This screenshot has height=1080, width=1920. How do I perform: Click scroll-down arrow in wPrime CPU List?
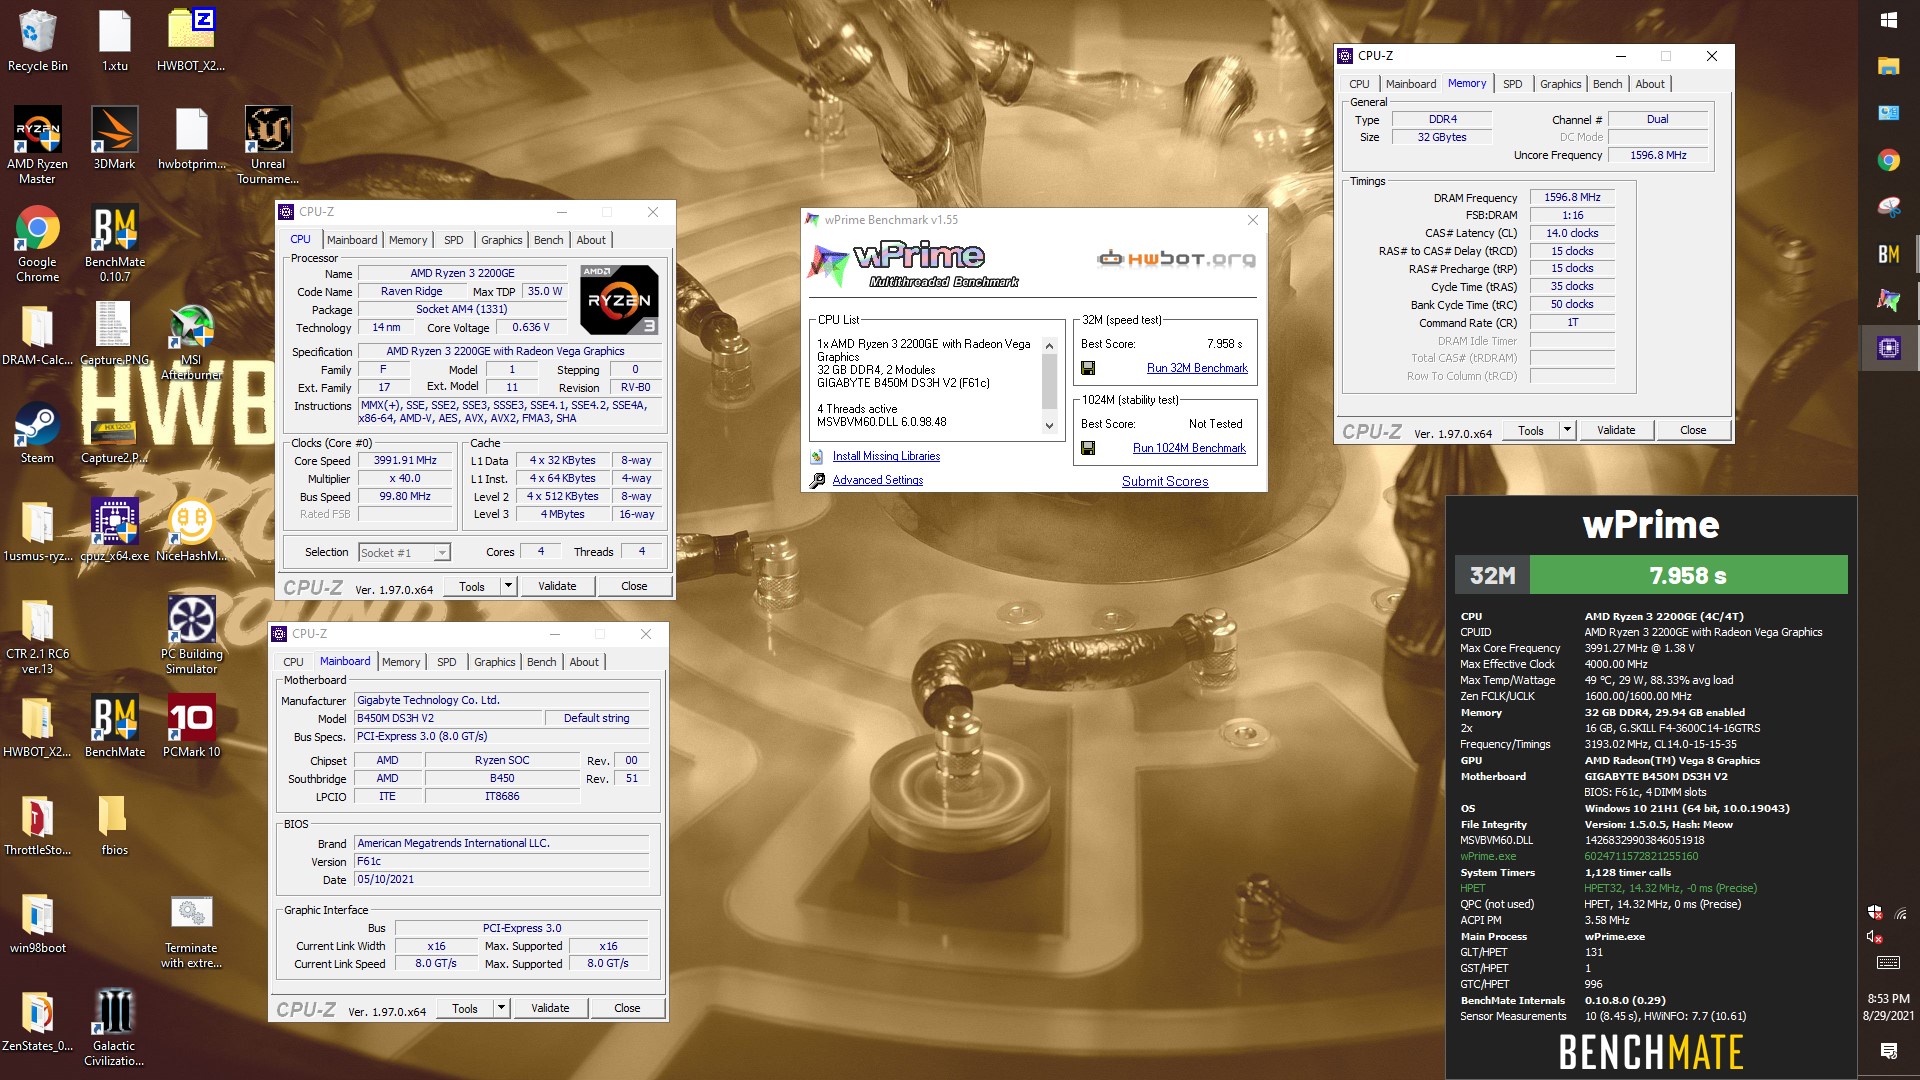[x=1049, y=425]
